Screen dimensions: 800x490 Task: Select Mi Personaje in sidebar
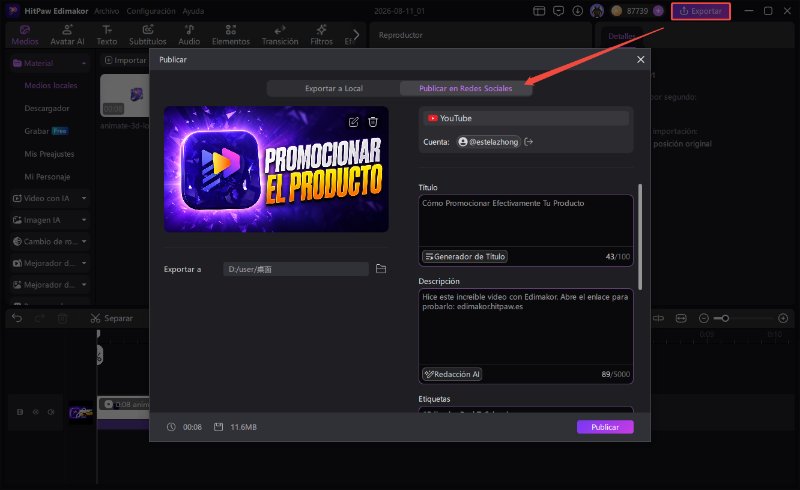click(x=47, y=177)
